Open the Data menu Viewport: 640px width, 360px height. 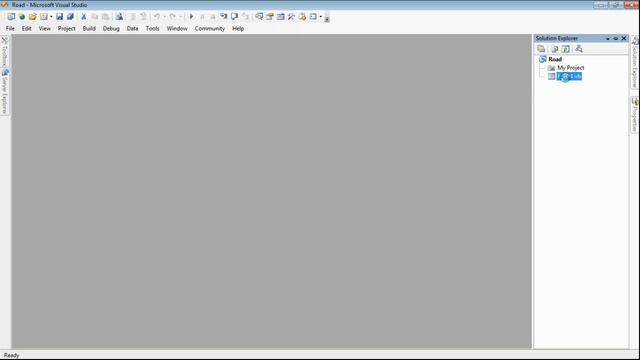pos(132,29)
